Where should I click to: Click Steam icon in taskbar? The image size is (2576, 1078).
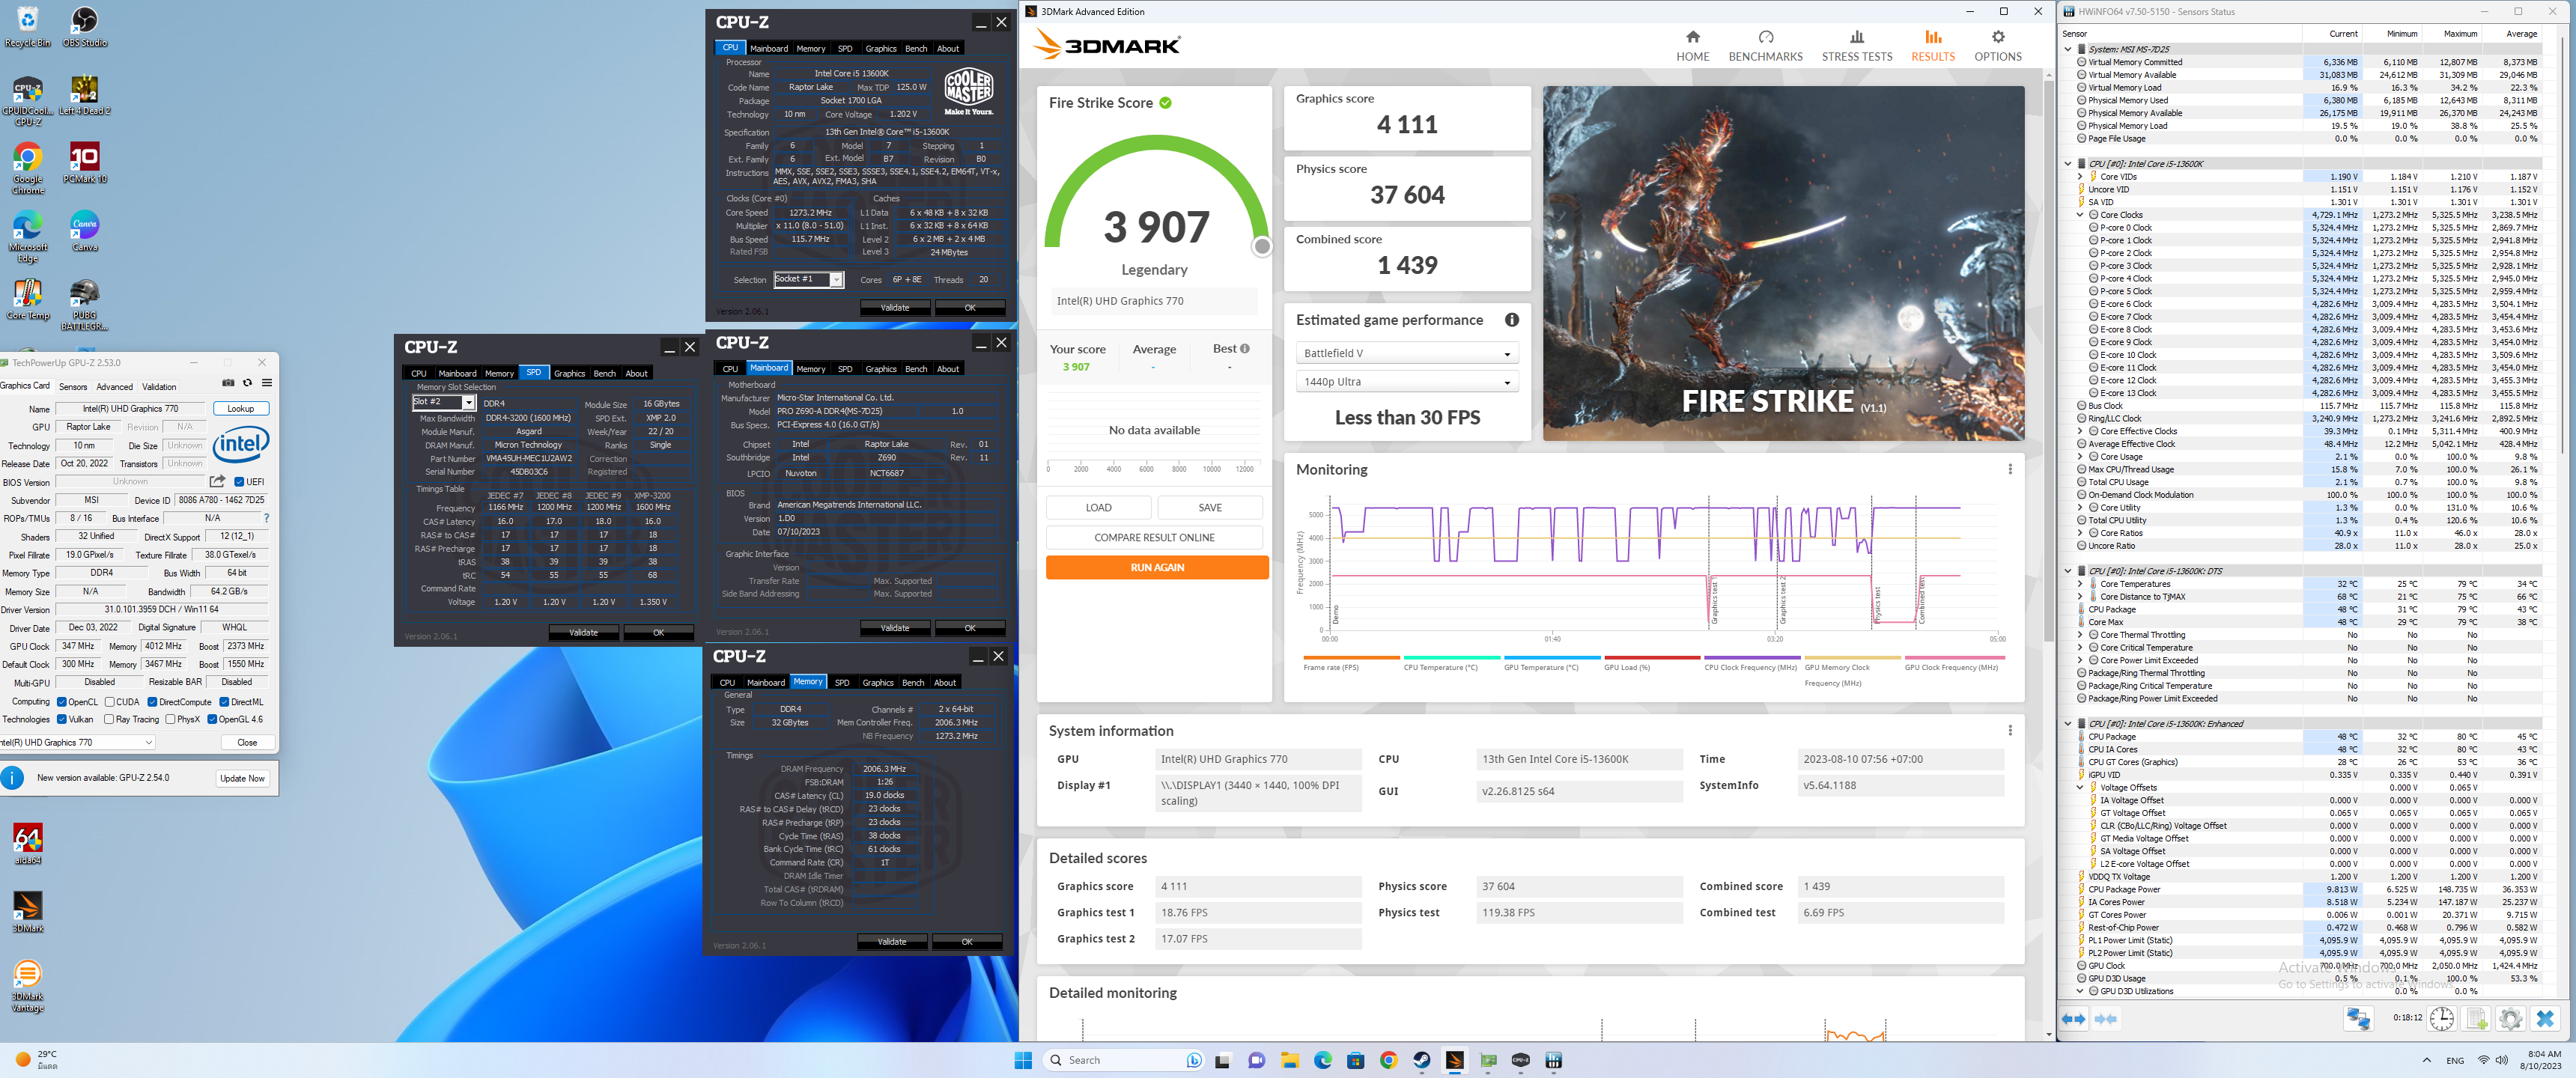[1421, 1060]
